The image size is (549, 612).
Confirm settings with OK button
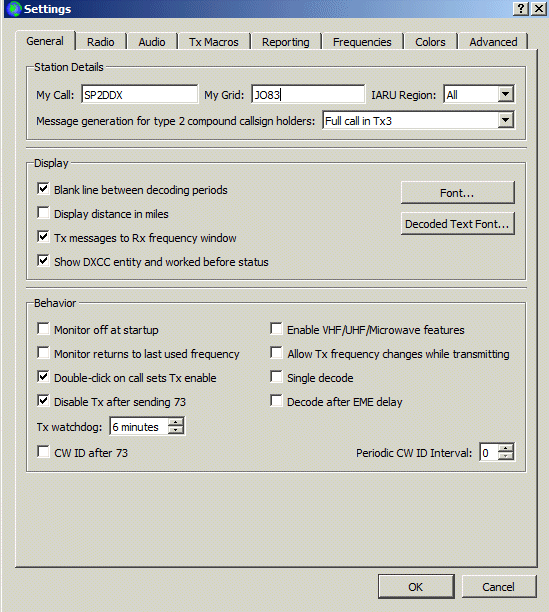(416, 587)
